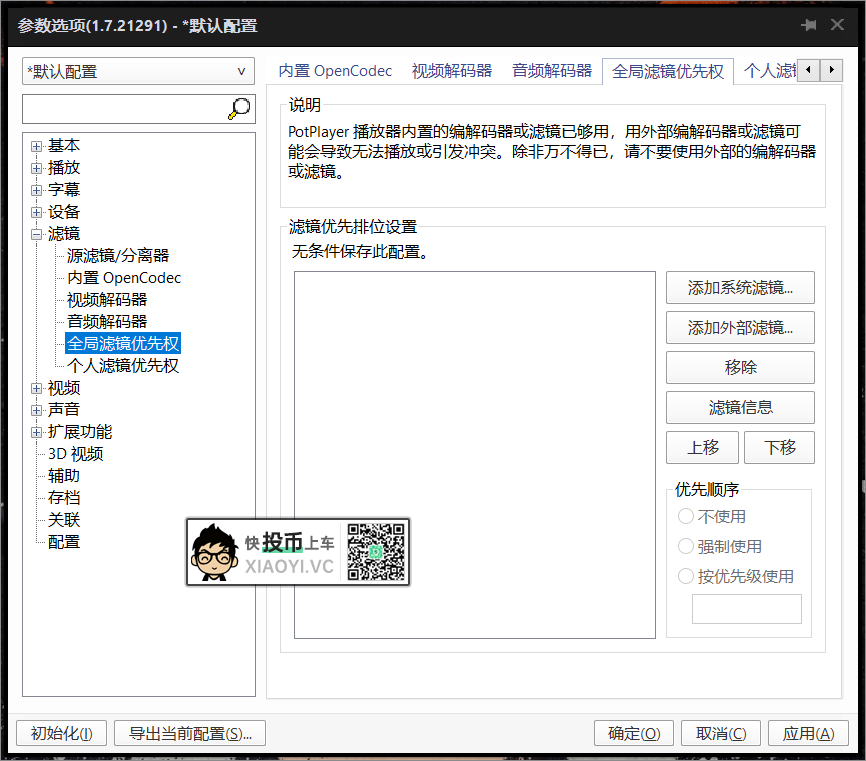The image size is (866, 761).
Task: Select the 按优先级使用 radio option
Action: click(x=686, y=575)
